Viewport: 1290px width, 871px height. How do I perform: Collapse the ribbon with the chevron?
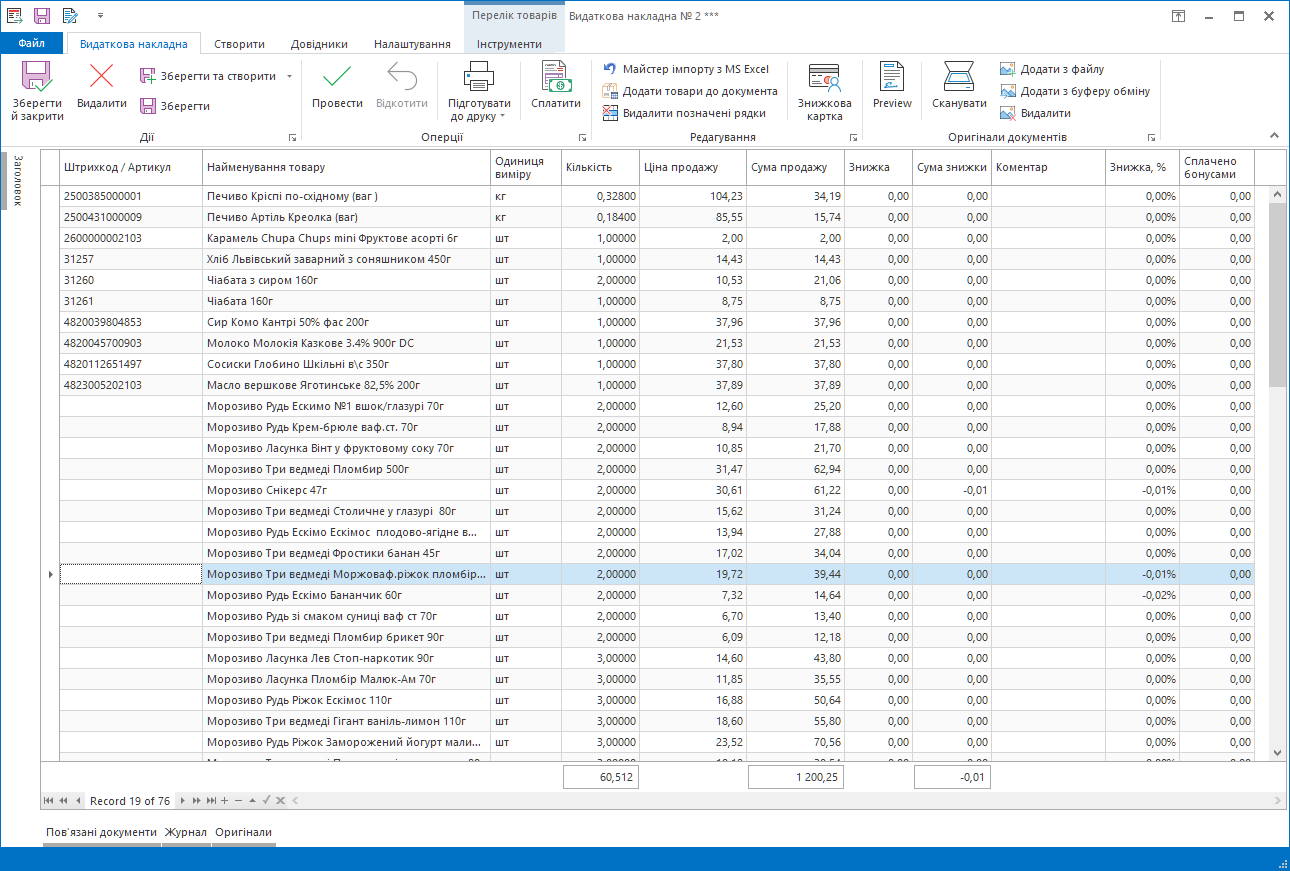tap(1274, 135)
